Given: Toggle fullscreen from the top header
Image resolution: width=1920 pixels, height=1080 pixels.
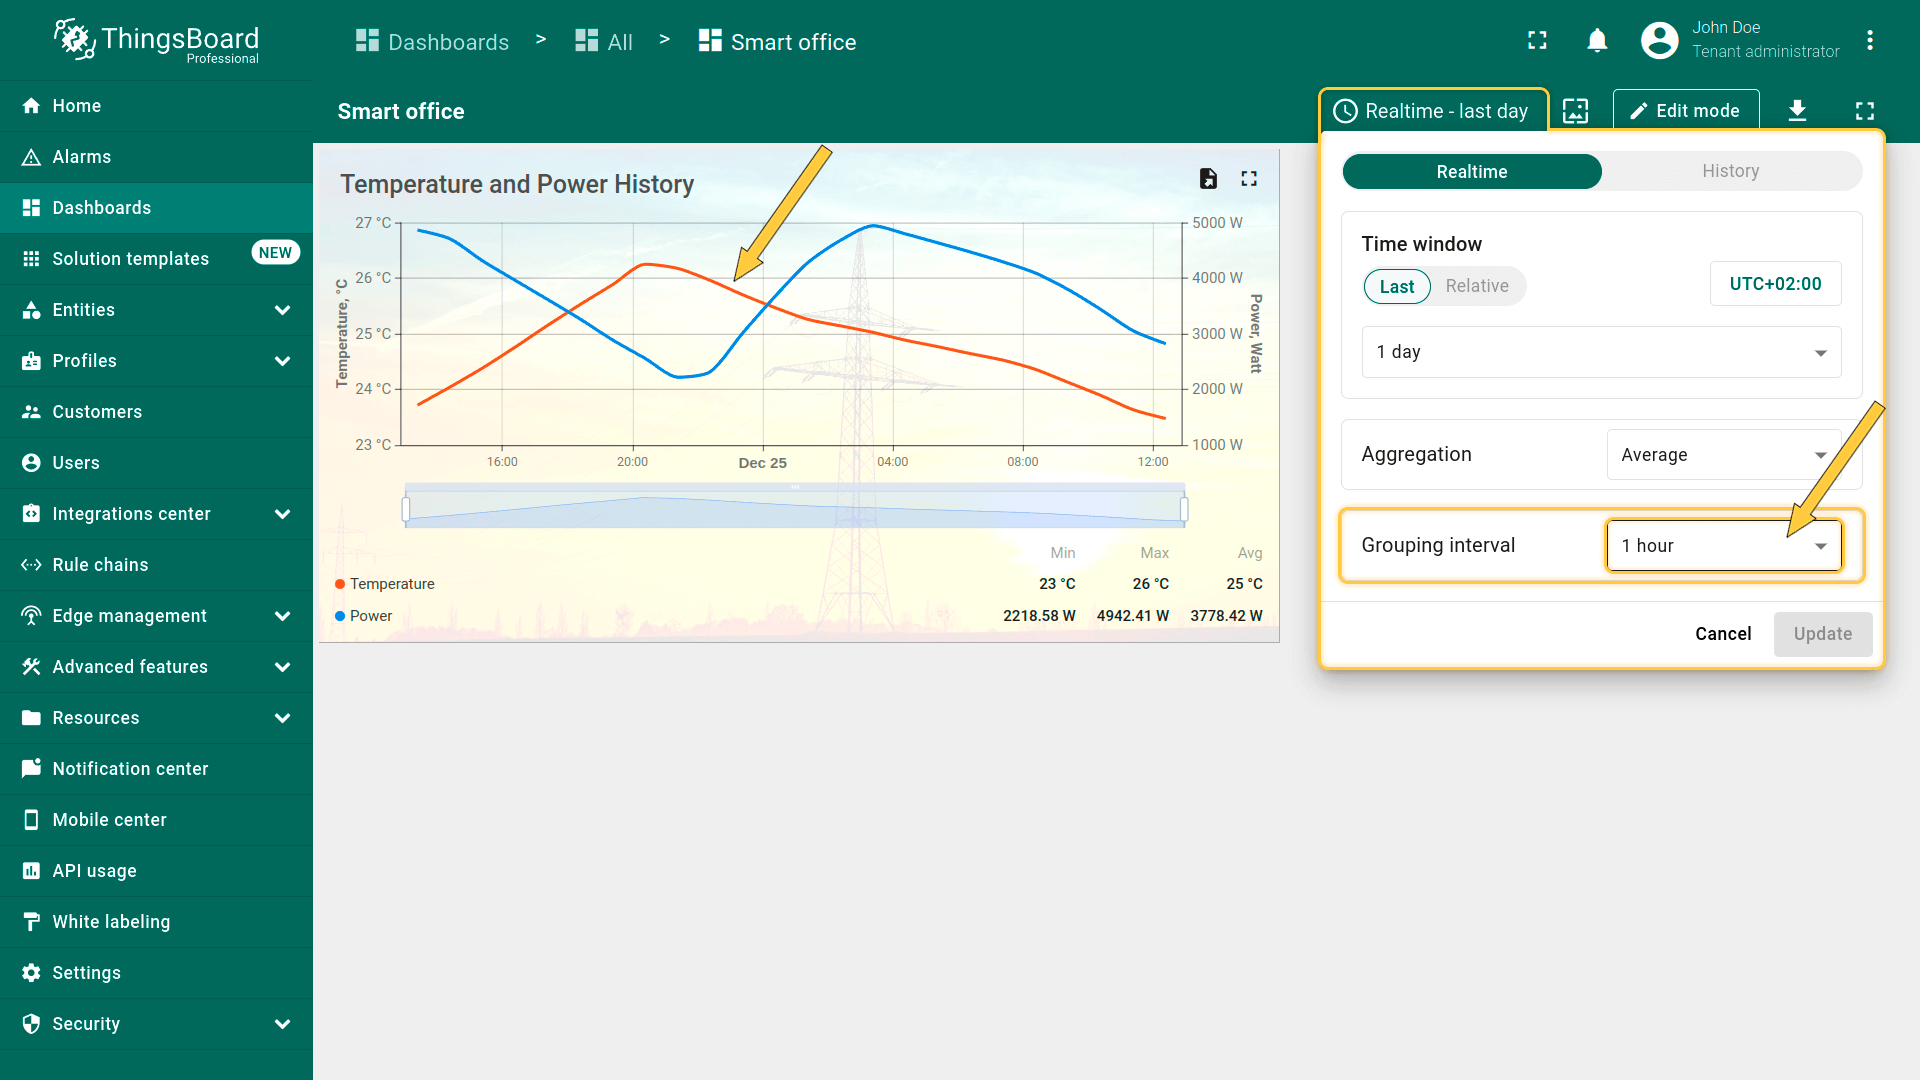Looking at the screenshot, I should (x=1537, y=41).
